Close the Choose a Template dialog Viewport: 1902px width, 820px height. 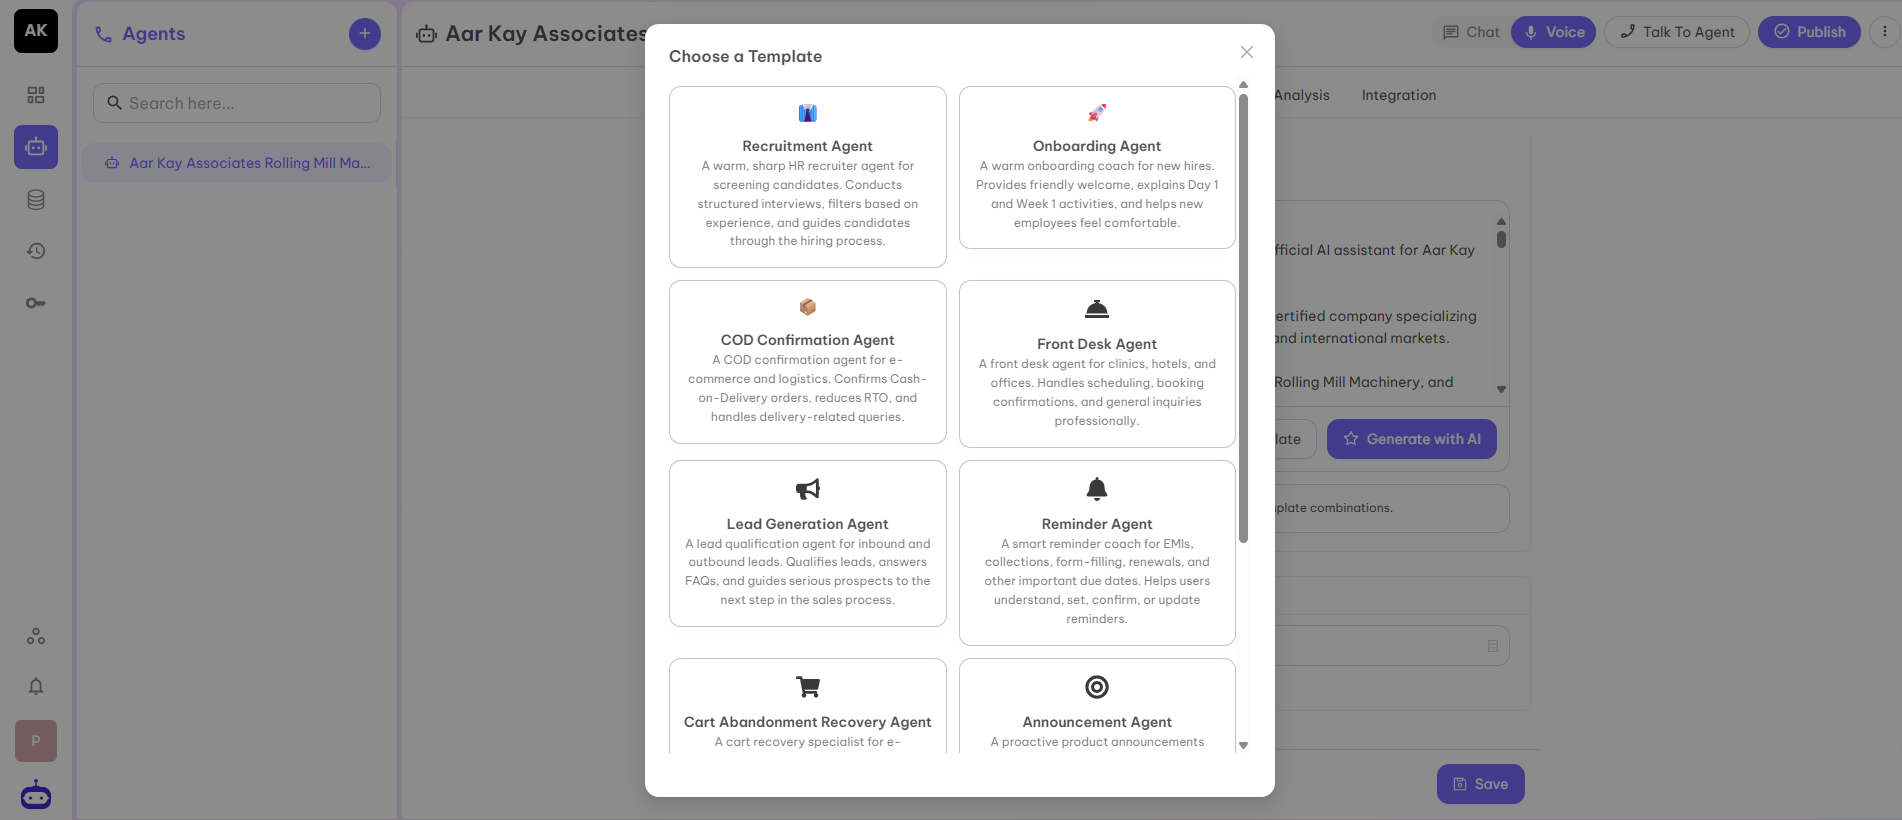point(1246,52)
